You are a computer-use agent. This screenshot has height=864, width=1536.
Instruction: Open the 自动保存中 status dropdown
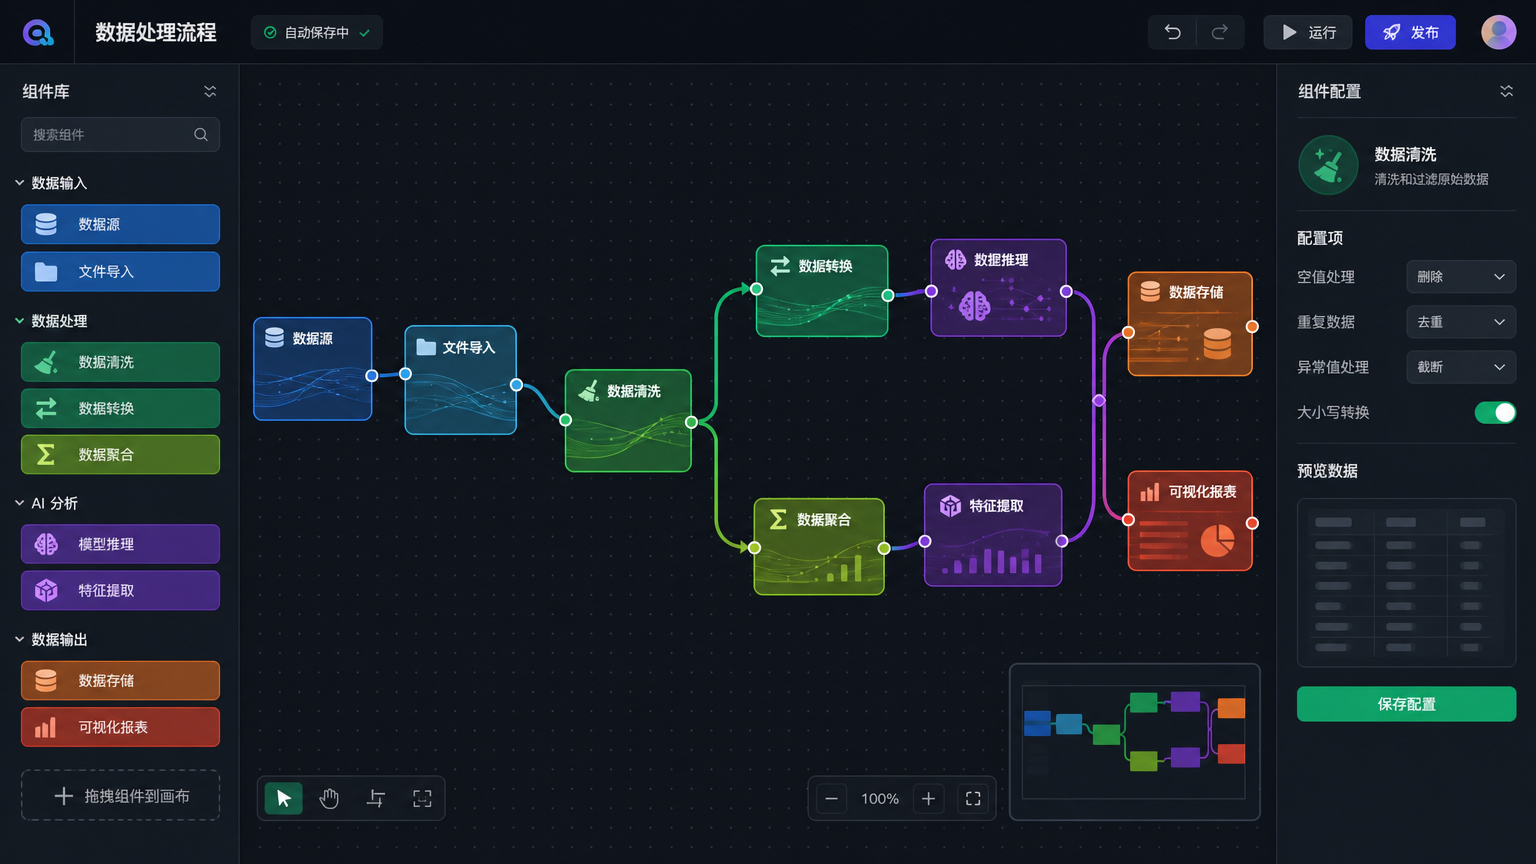[x=316, y=32]
